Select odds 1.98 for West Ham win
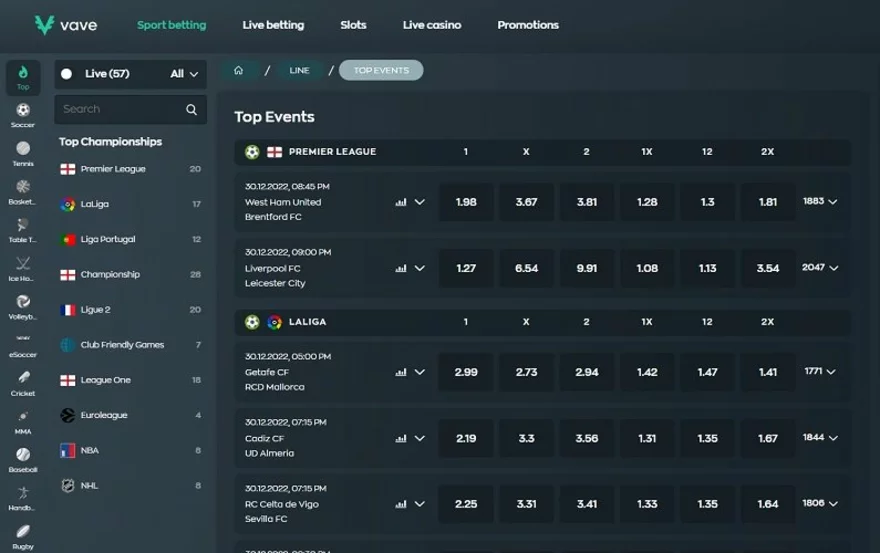 [466, 202]
